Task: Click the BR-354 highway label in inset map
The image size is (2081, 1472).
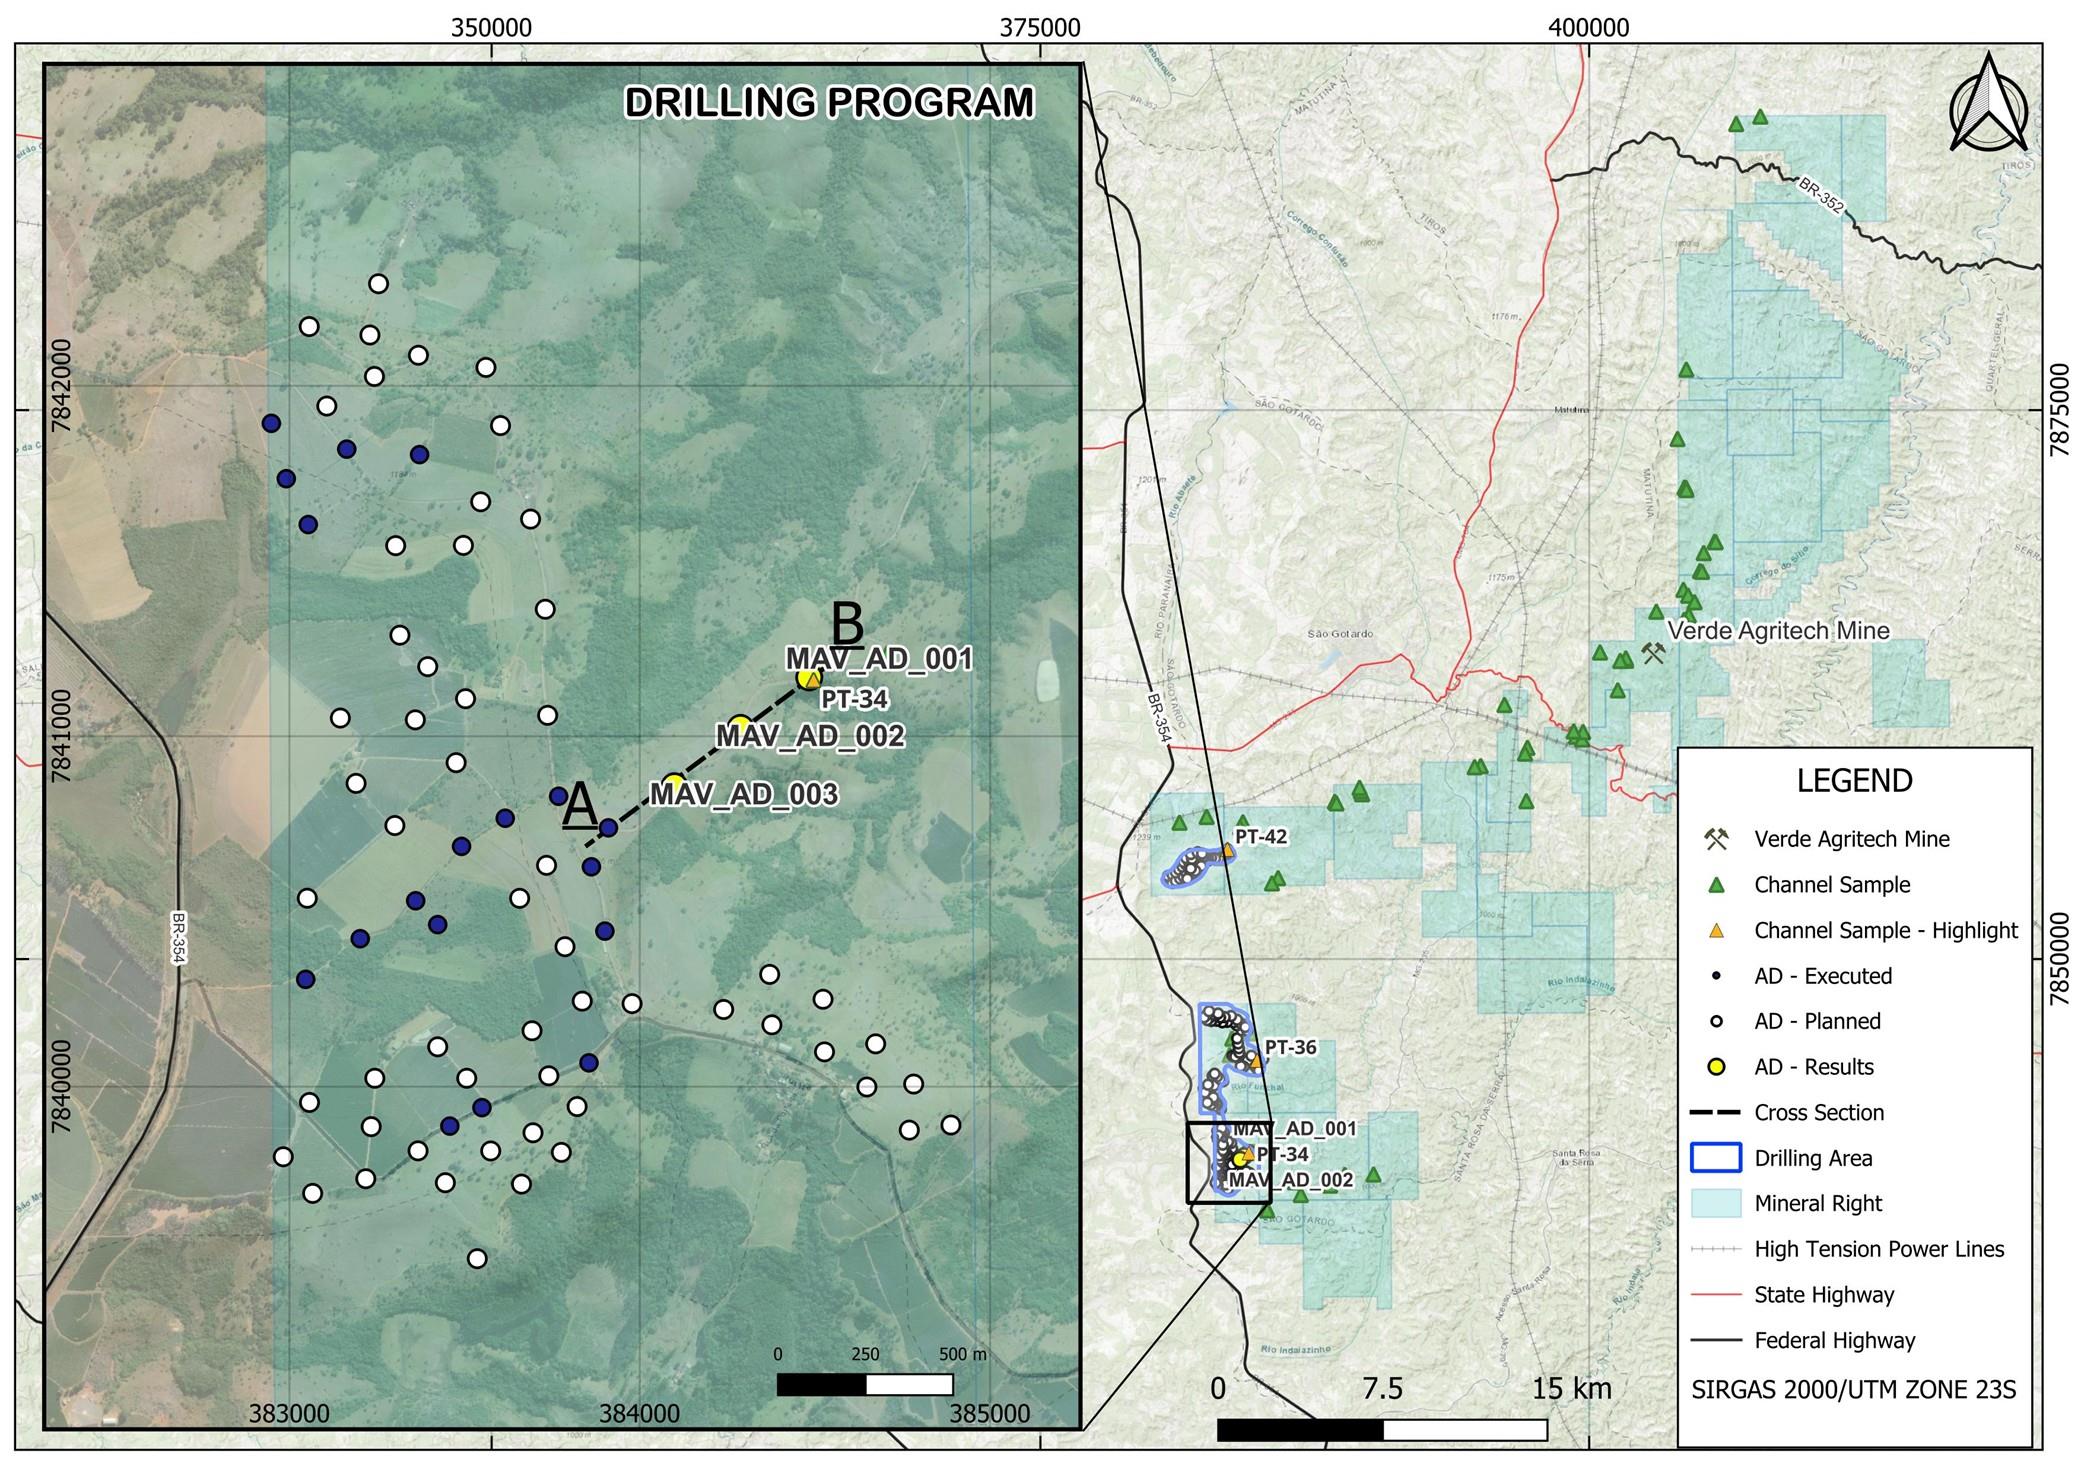Action: pos(178,936)
